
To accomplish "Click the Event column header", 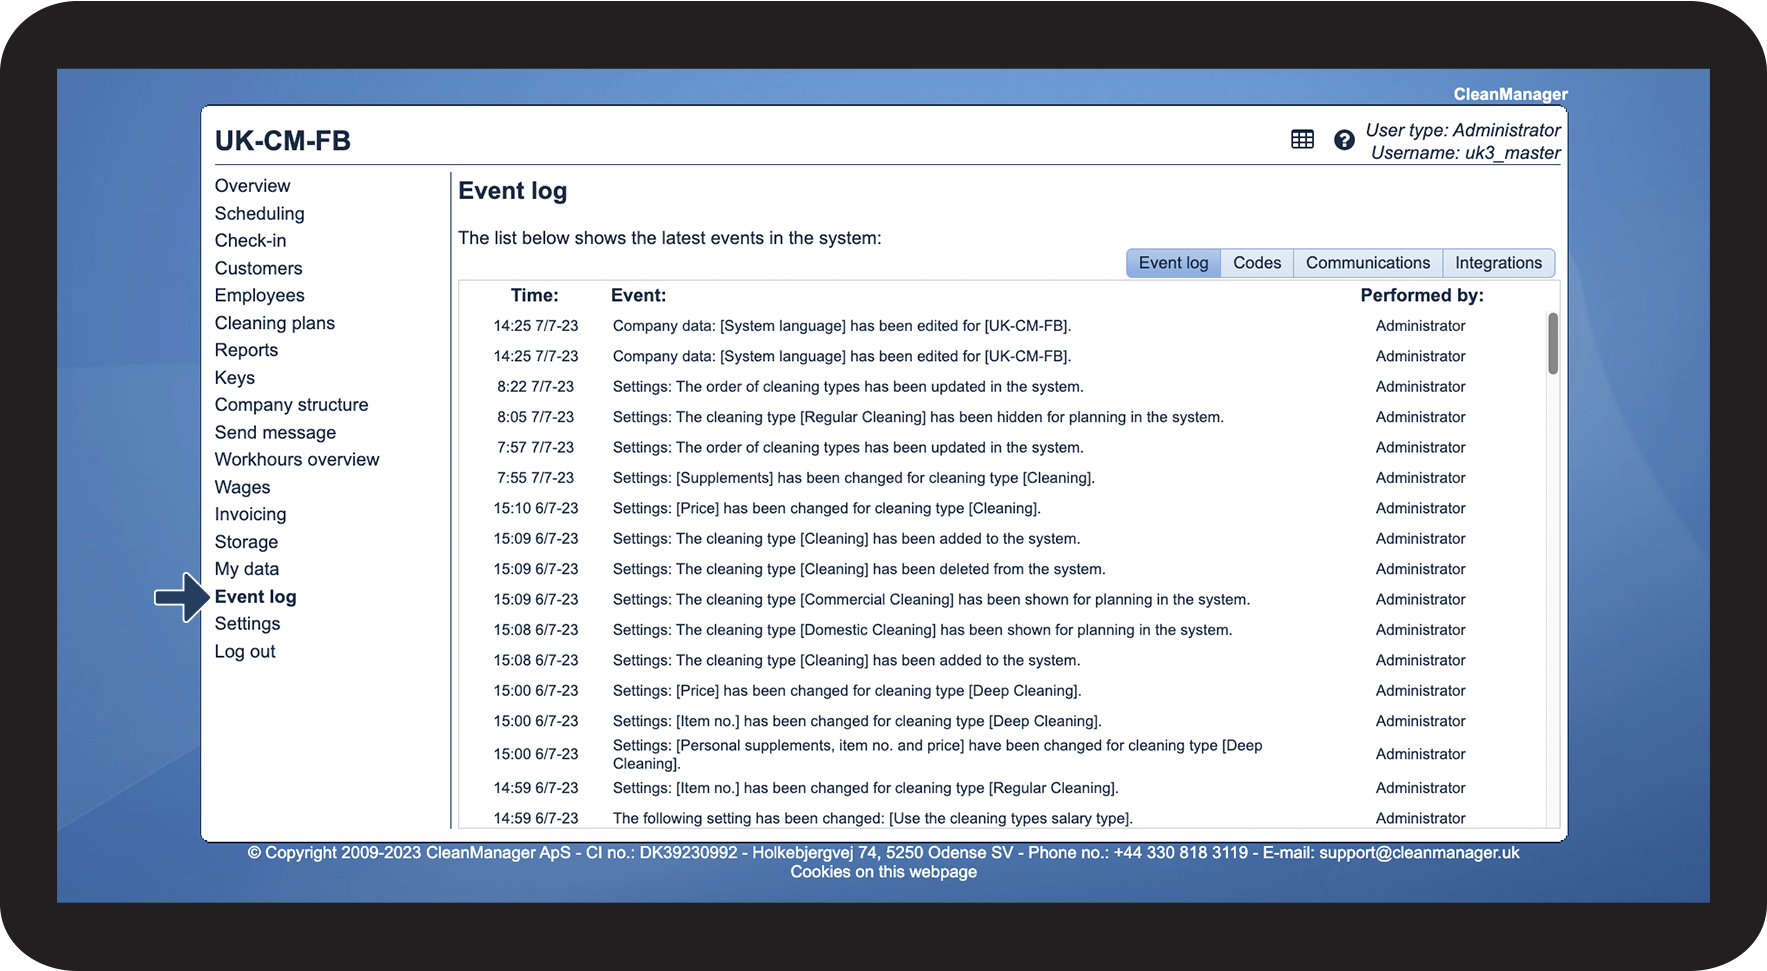I will [638, 296].
